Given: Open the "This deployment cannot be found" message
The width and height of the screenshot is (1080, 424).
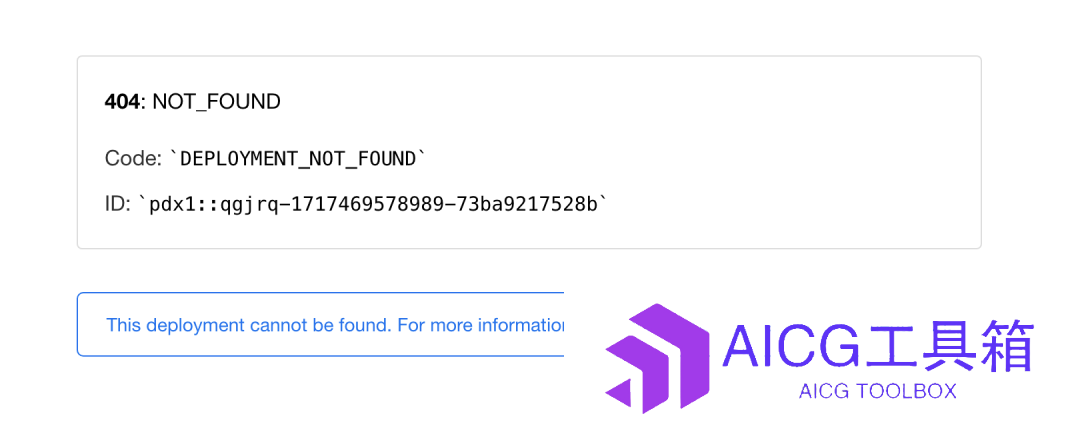Looking at the screenshot, I should coord(249,325).
